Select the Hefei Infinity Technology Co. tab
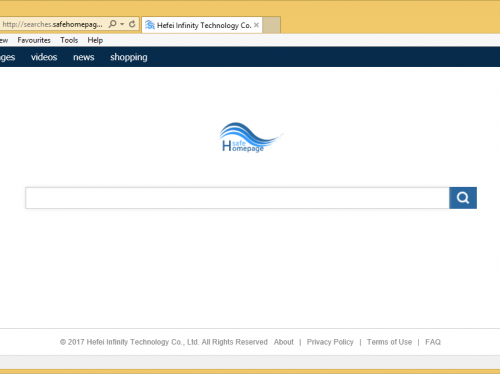This screenshot has height=375, width=500. (x=202, y=25)
